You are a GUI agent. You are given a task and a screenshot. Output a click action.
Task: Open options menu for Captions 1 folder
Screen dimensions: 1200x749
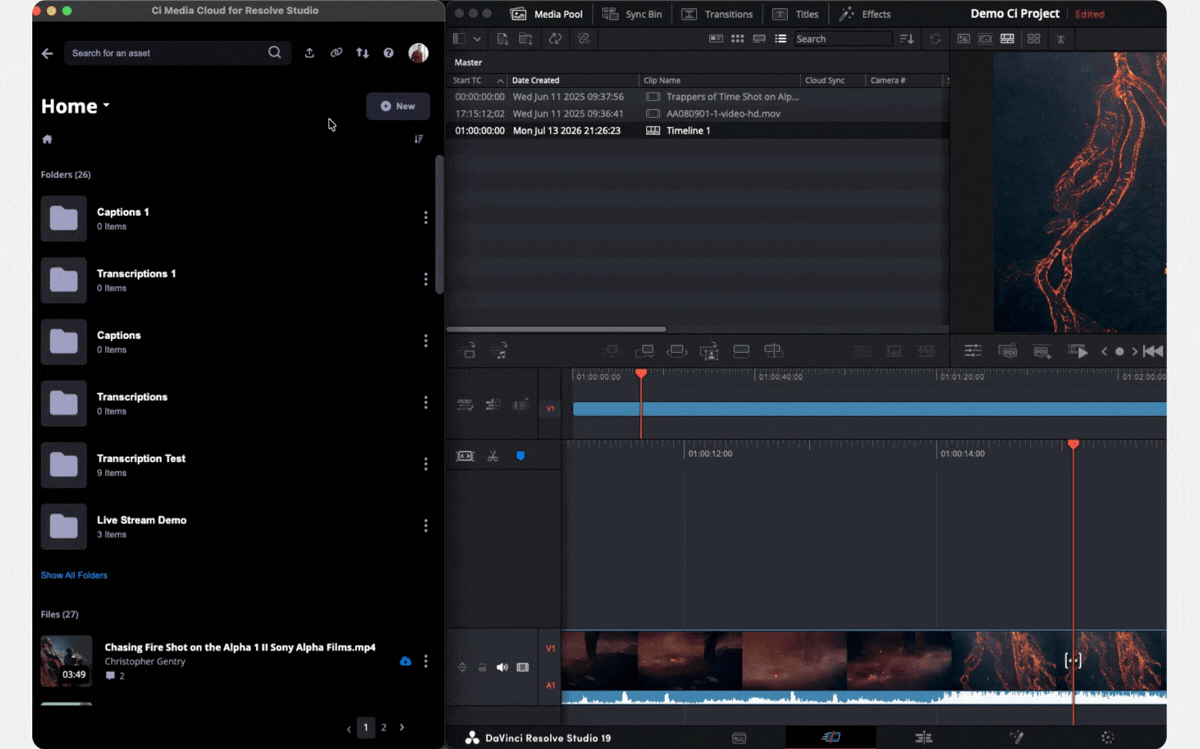pyautogui.click(x=425, y=218)
